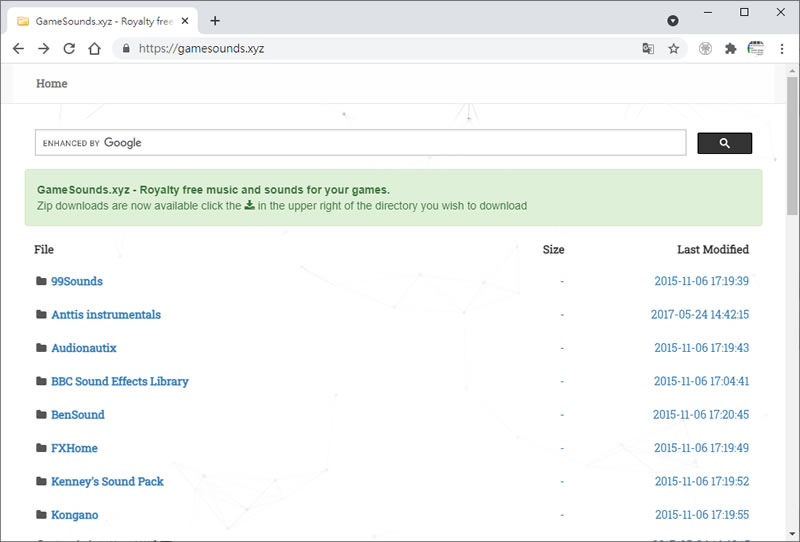Click date 2017-05-24 14:42:15
Viewport: 800px width, 542px height.
(x=700, y=314)
